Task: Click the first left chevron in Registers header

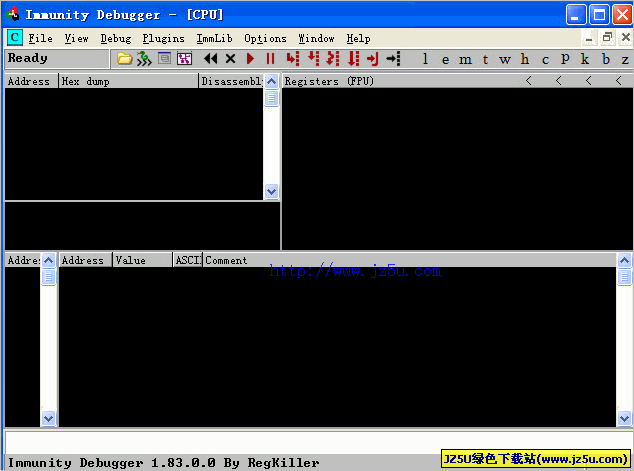Action: click(529, 81)
